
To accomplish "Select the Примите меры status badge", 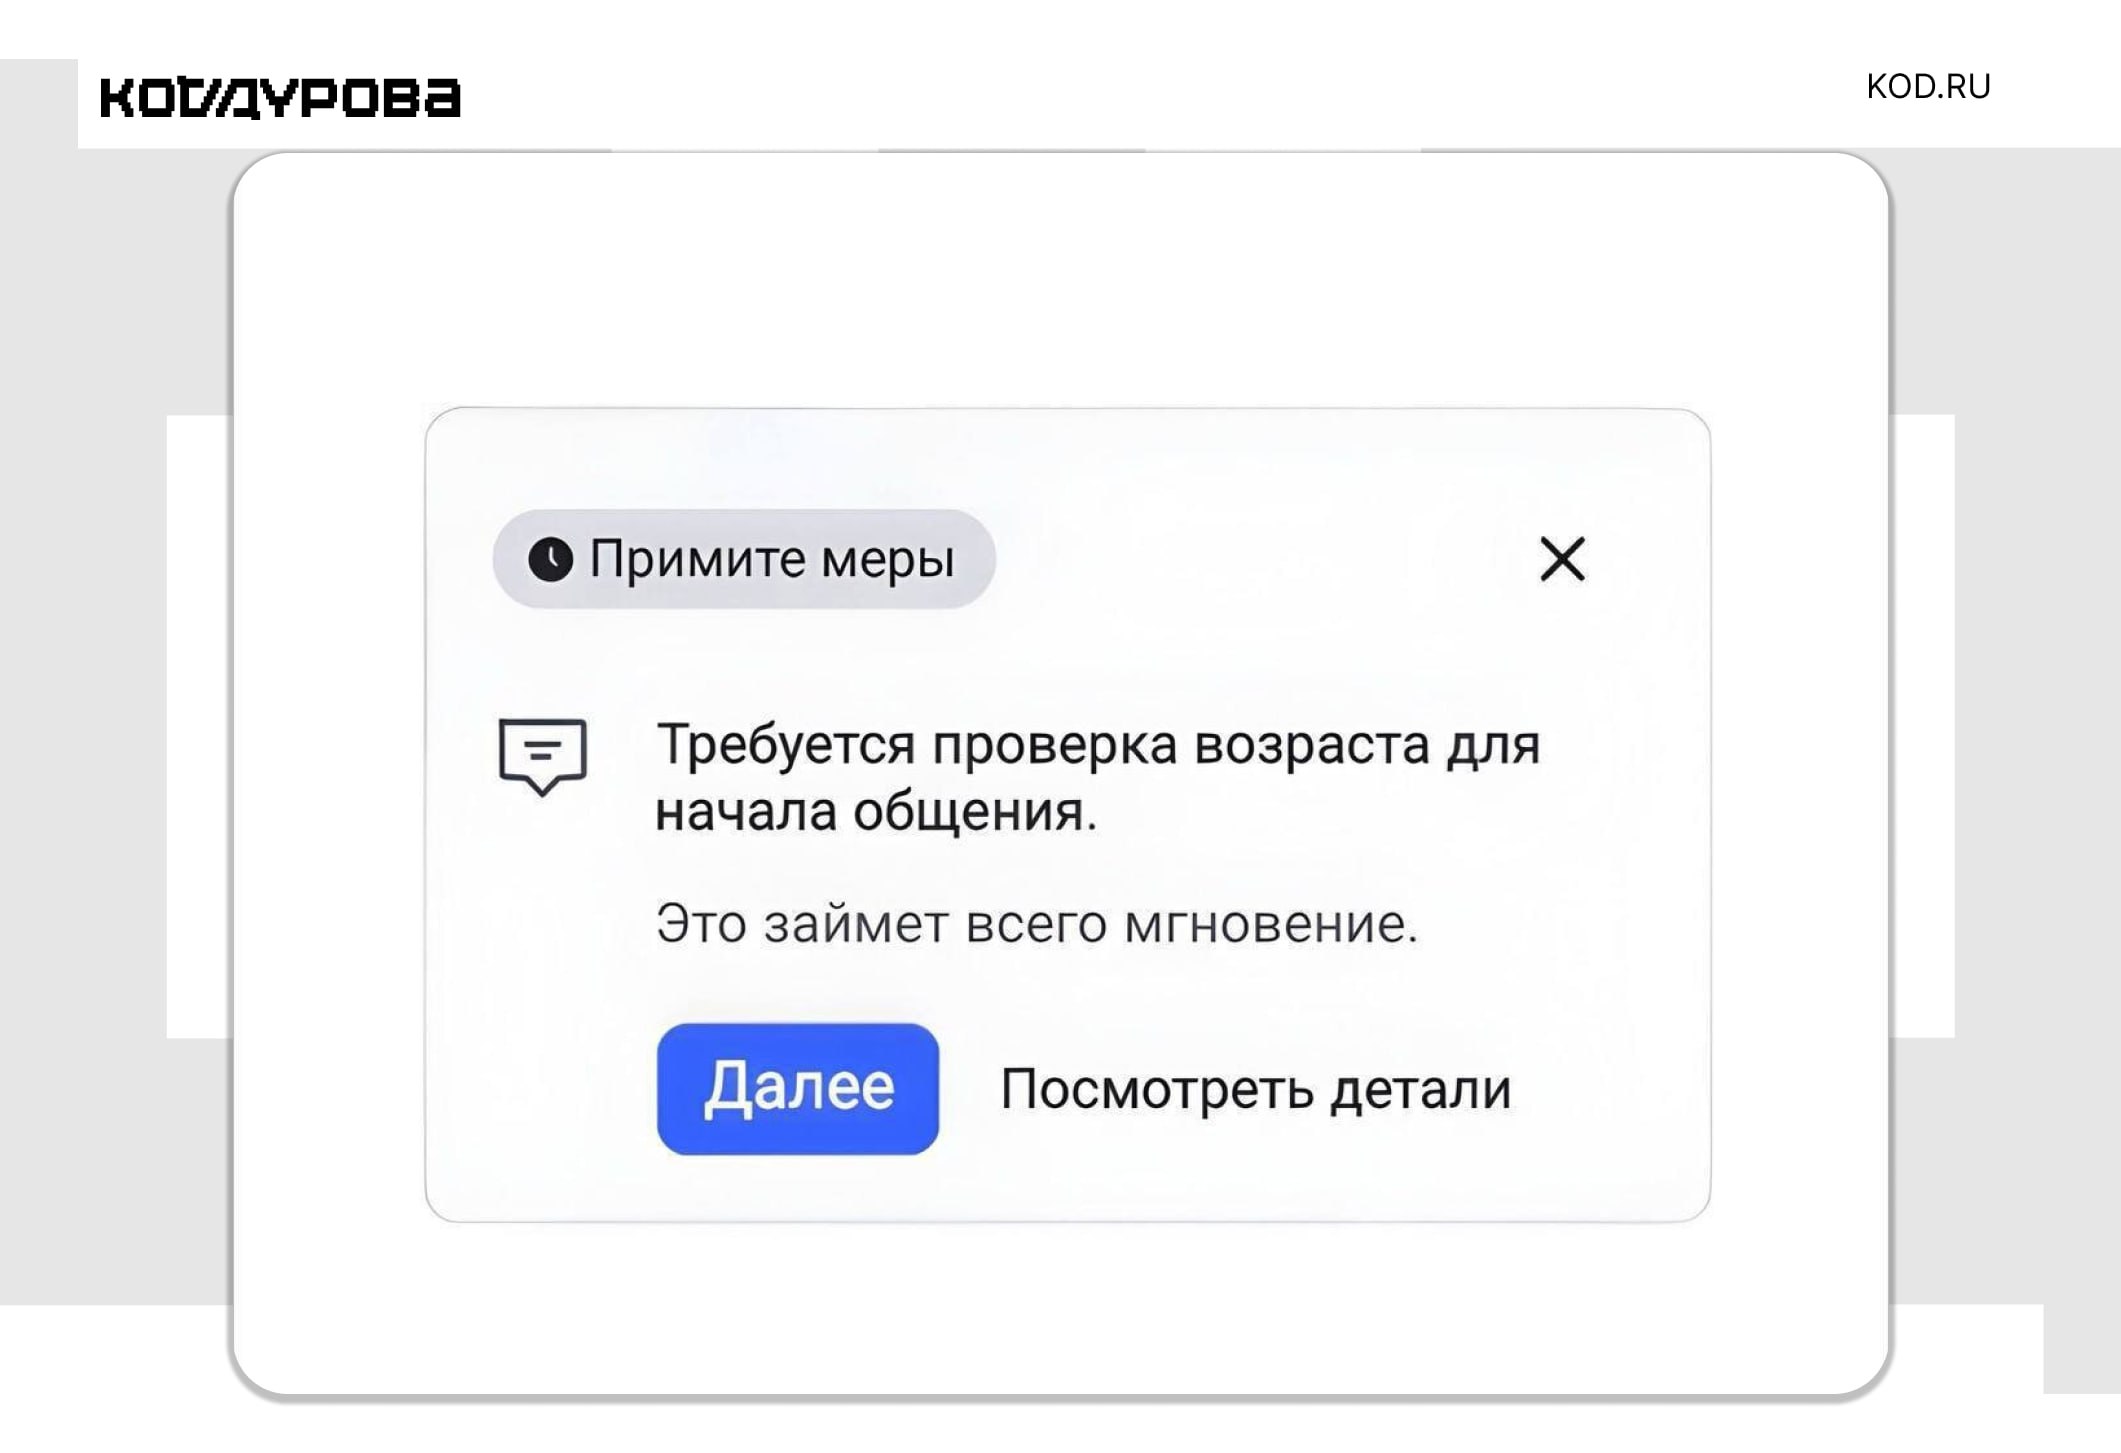I will (x=743, y=559).
